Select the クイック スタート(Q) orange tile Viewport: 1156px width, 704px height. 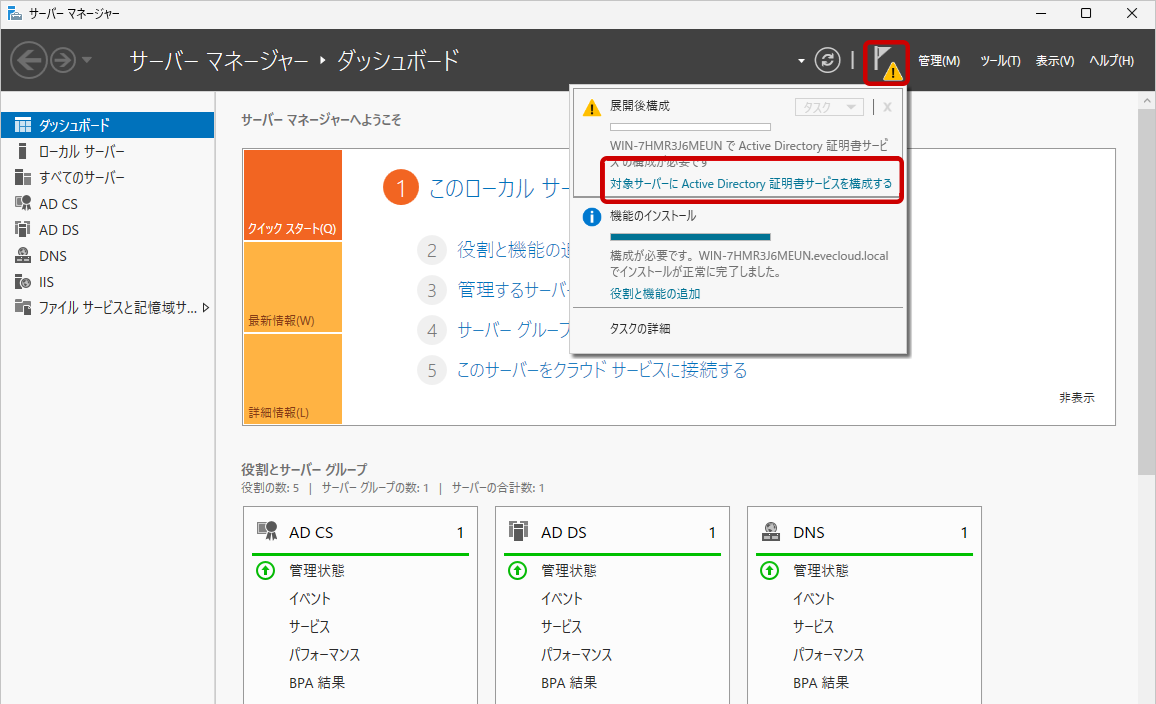(292, 196)
